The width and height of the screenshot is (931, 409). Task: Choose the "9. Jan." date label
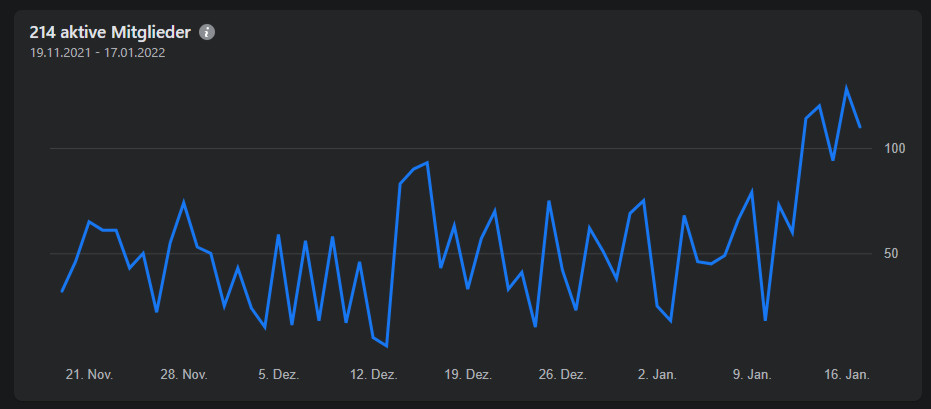coord(751,375)
